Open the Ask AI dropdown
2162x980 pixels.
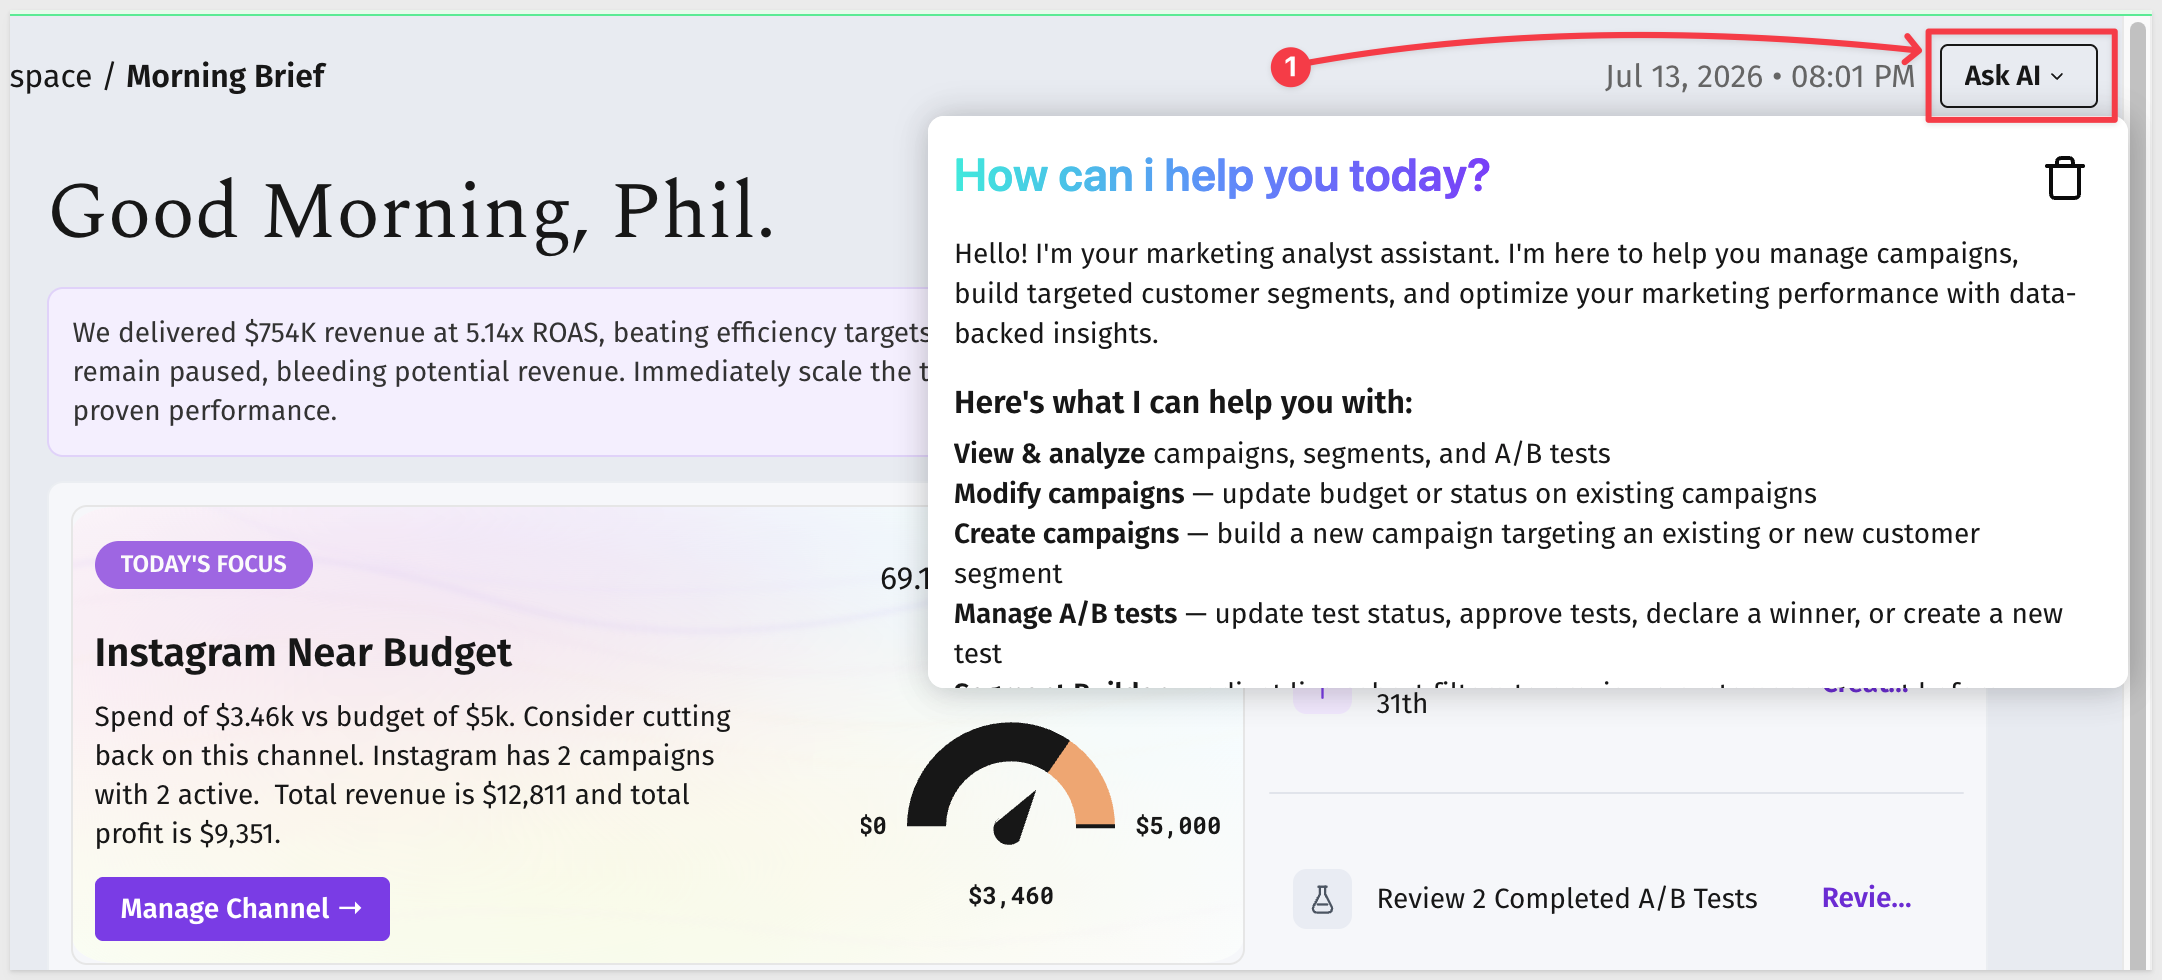(x=2018, y=76)
